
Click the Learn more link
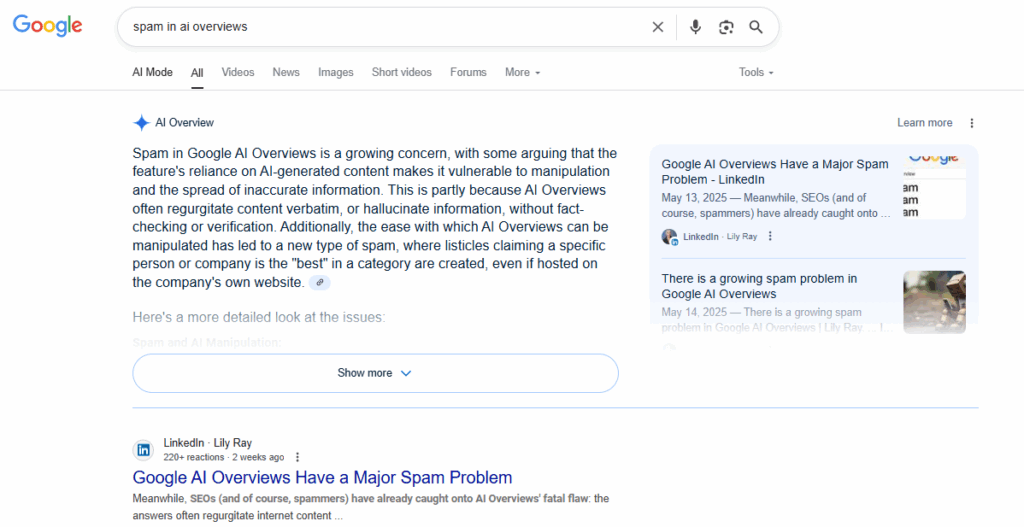pos(925,123)
